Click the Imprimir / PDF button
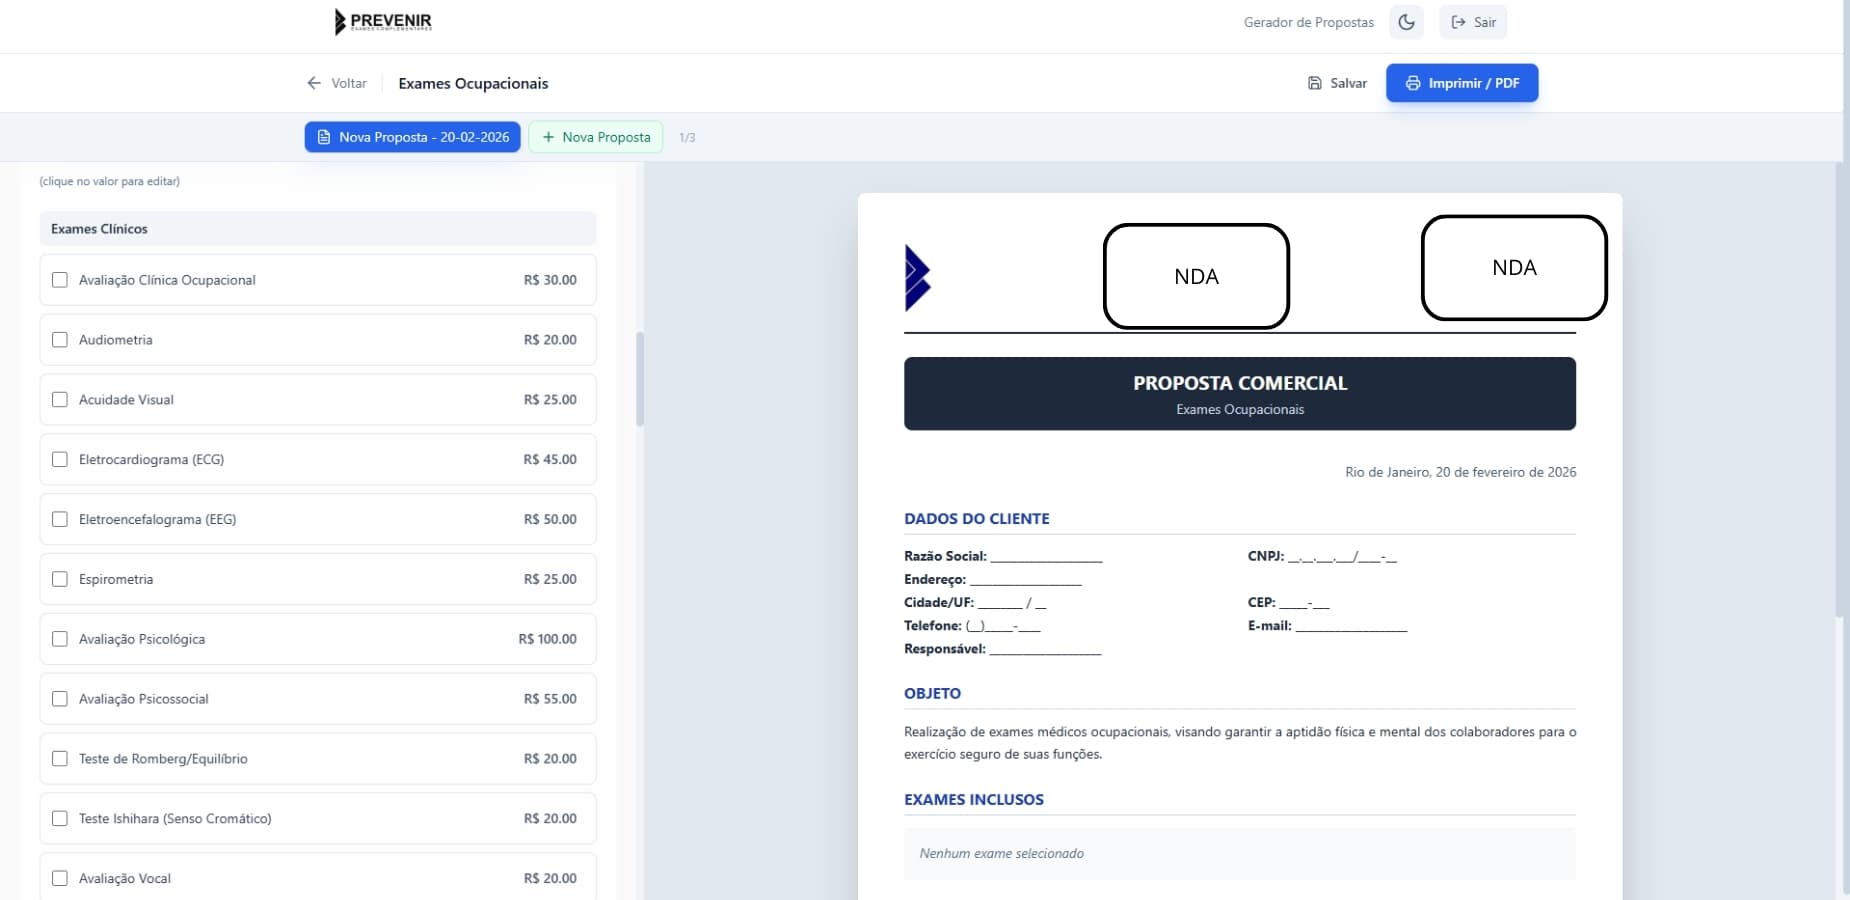 point(1462,83)
